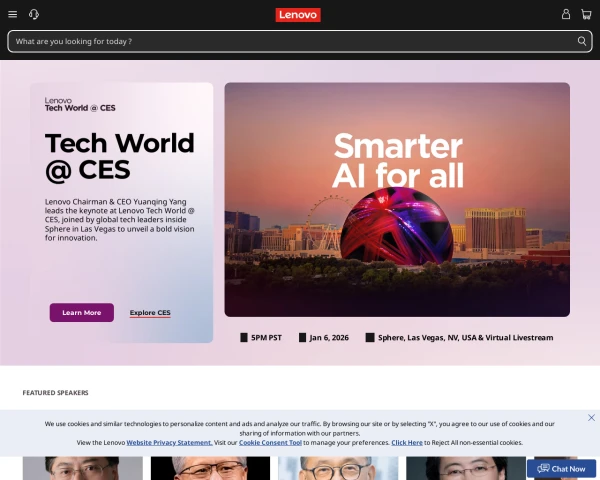Open the account profile icon

[566, 15]
